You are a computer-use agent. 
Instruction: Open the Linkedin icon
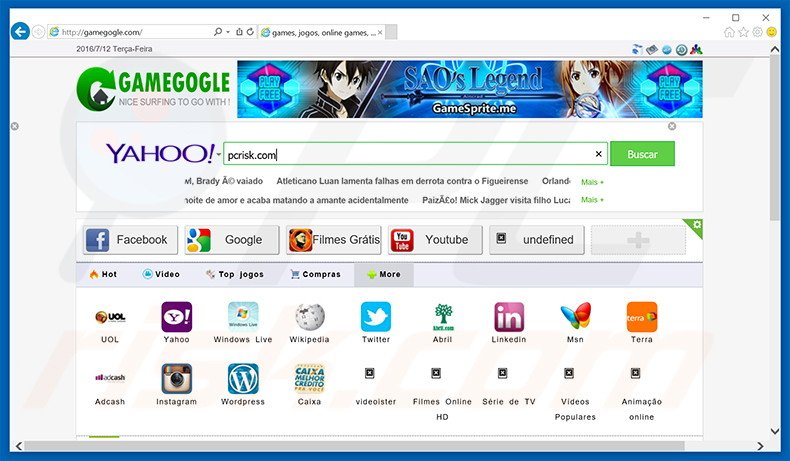click(x=509, y=317)
